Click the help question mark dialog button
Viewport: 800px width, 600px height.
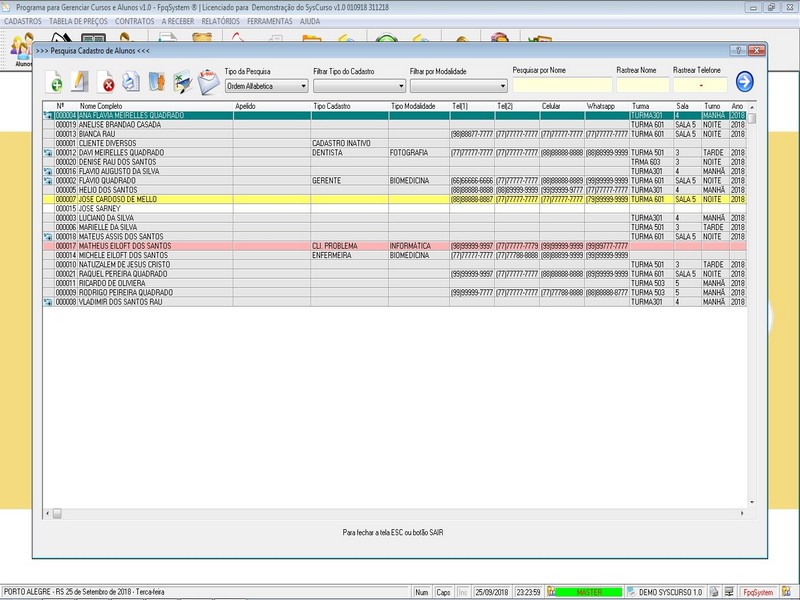(x=738, y=50)
